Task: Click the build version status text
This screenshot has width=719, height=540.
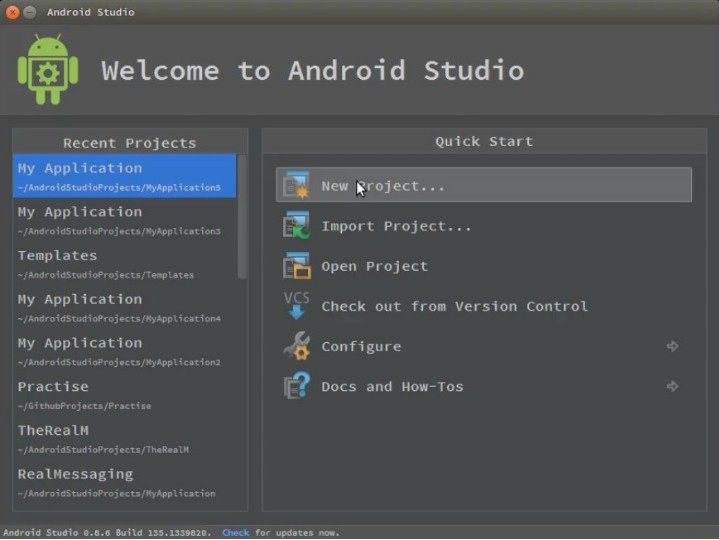Action: (107, 533)
